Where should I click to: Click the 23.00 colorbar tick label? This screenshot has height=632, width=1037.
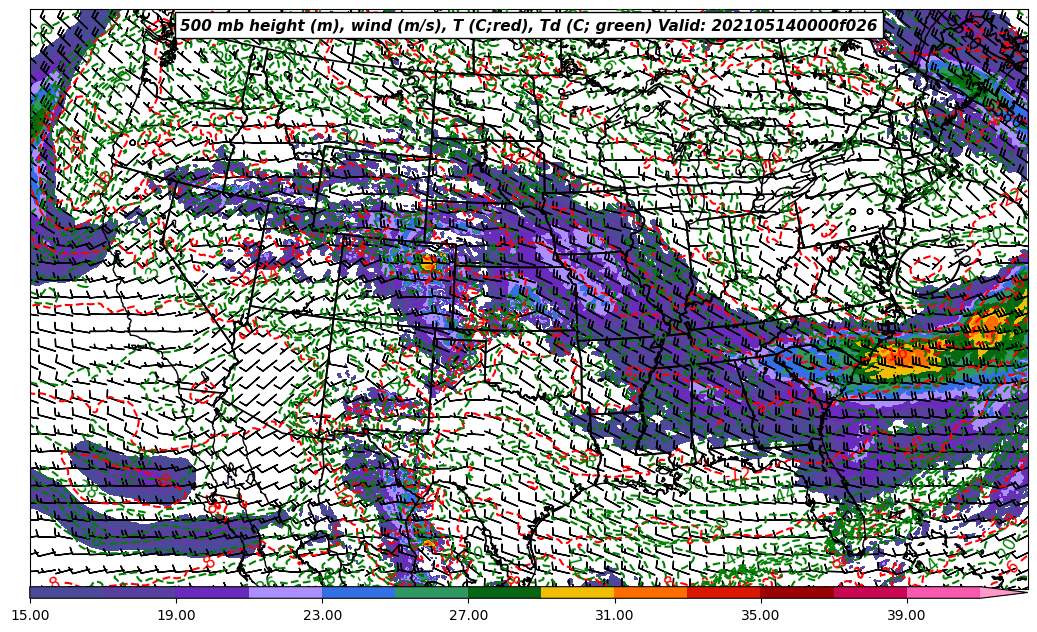coord(322,615)
